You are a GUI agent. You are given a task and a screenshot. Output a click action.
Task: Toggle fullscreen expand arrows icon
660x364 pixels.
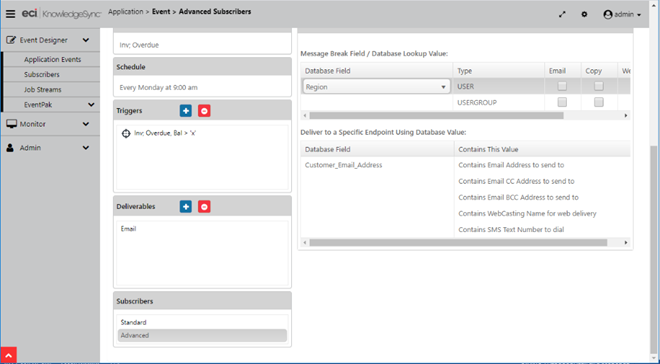pyautogui.click(x=562, y=14)
